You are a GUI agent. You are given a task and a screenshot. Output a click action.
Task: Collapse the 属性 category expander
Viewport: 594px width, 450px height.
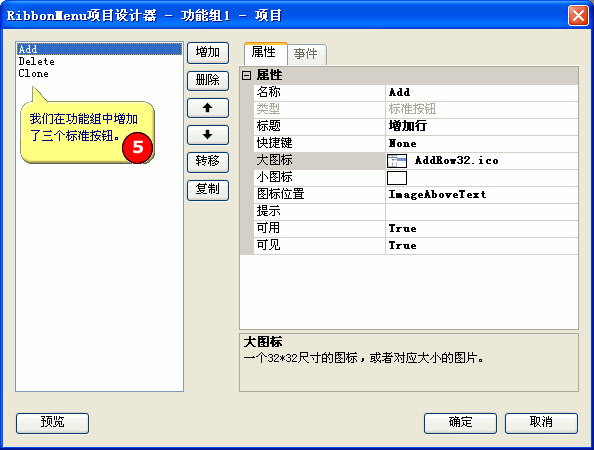coord(246,75)
